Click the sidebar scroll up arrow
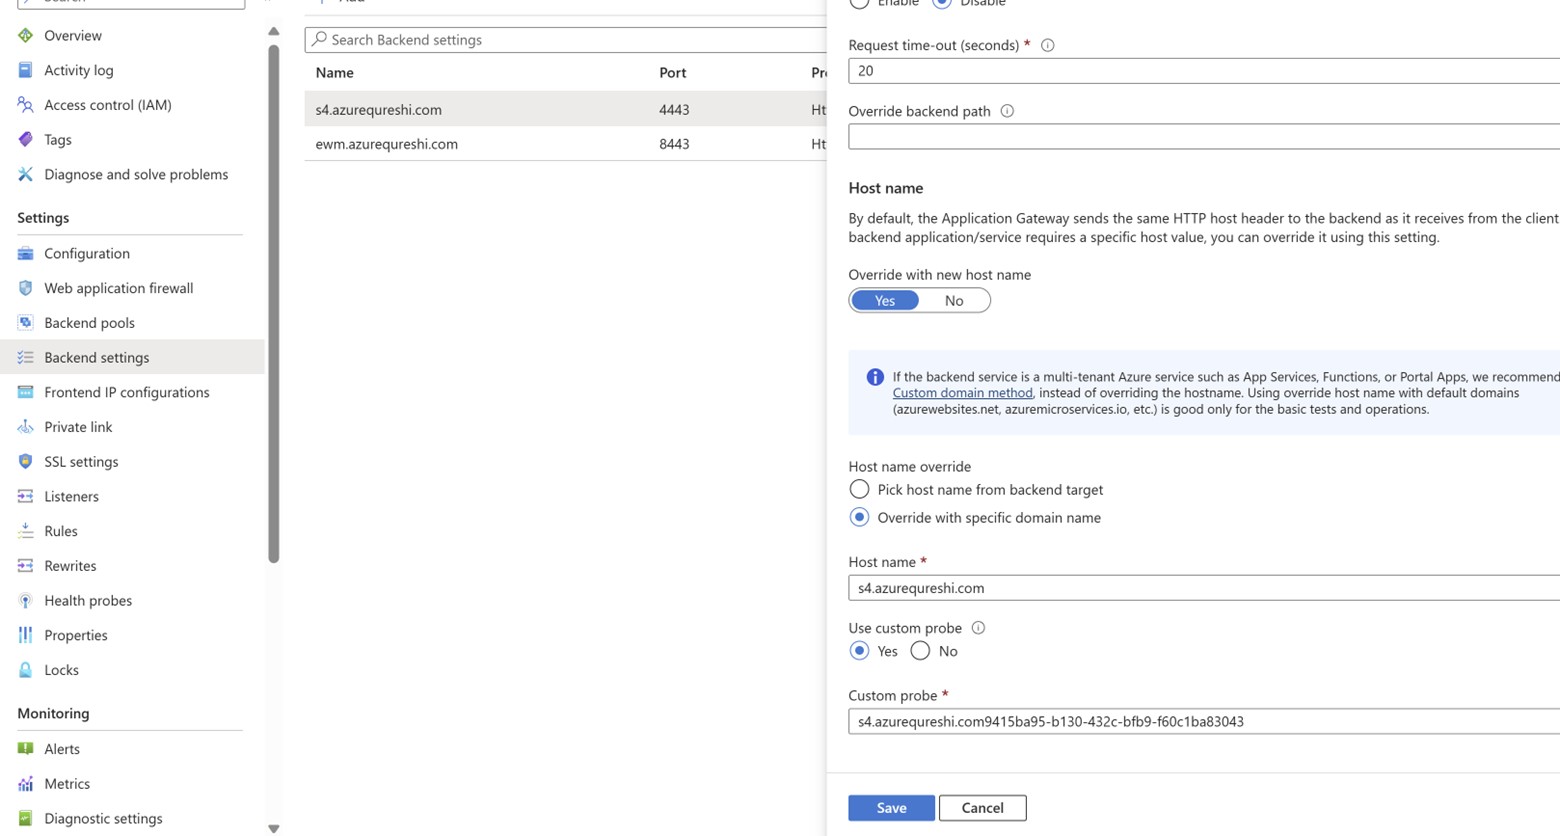Image resolution: width=1560 pixels, height=836 pixels. (x=274, y=31)
